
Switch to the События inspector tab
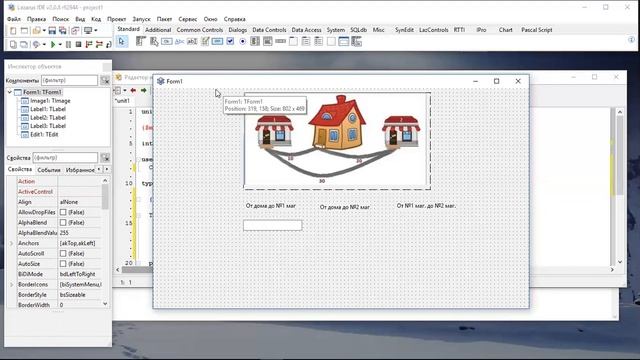(x=49, y=170)
